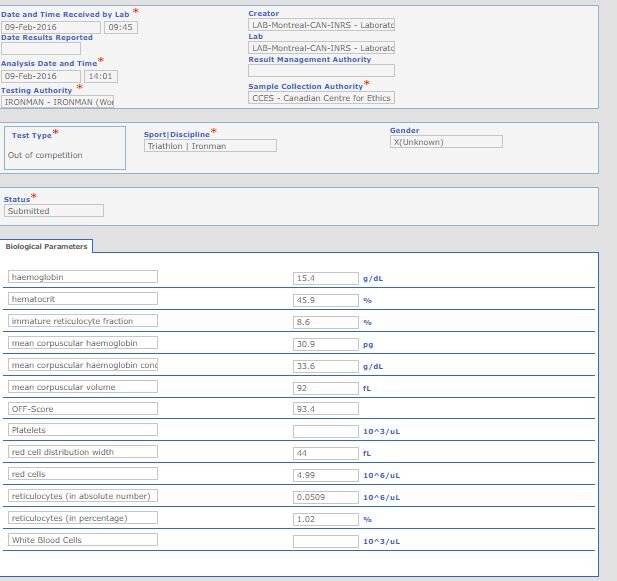The height and width of the screenshot is (581, 617).
Task: Click the mean corpuscular haemoglobin value 30.9
Action: point(326,344)
